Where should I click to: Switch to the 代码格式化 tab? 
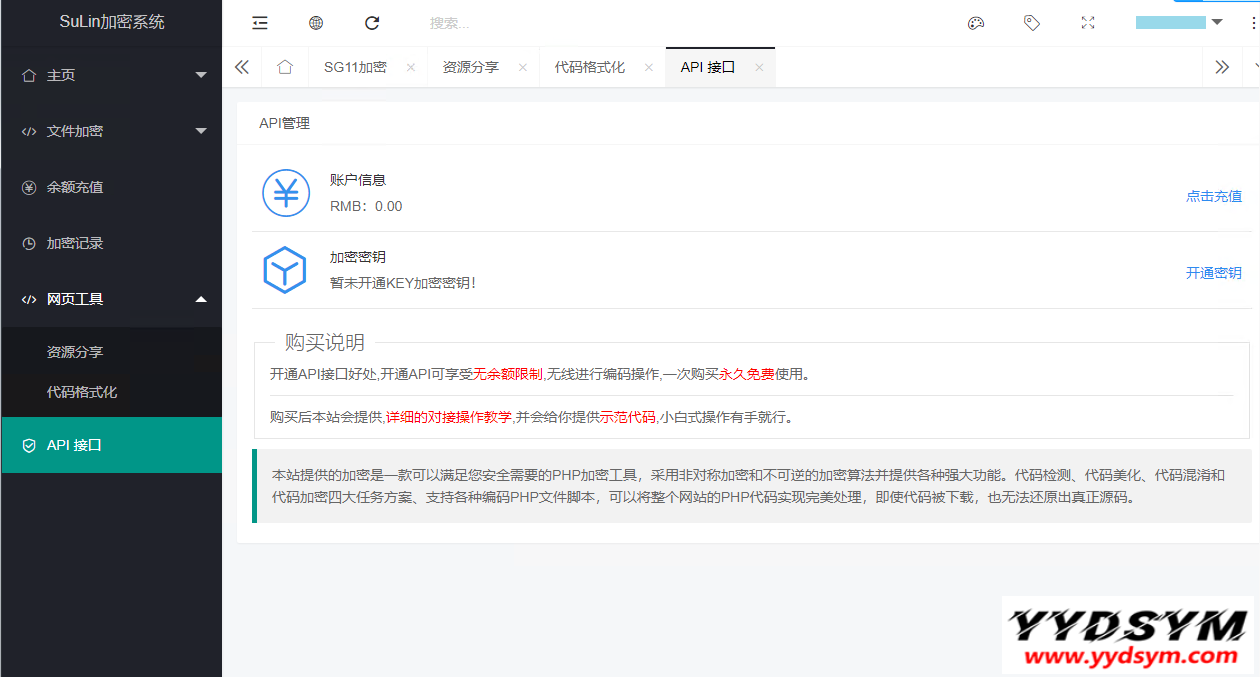click(x=590, y=67)
